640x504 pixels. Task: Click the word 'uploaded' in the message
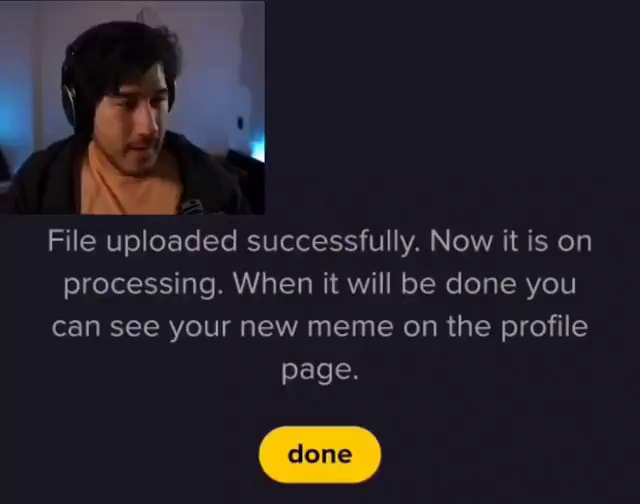(172, 241)
